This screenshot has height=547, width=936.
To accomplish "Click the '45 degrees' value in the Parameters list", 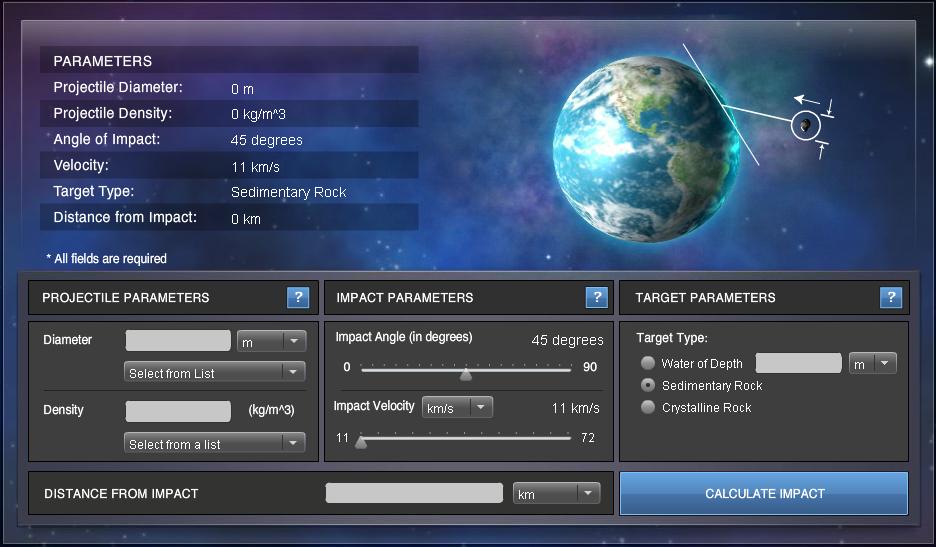I will pyautogui.click(x=266, y=140).
